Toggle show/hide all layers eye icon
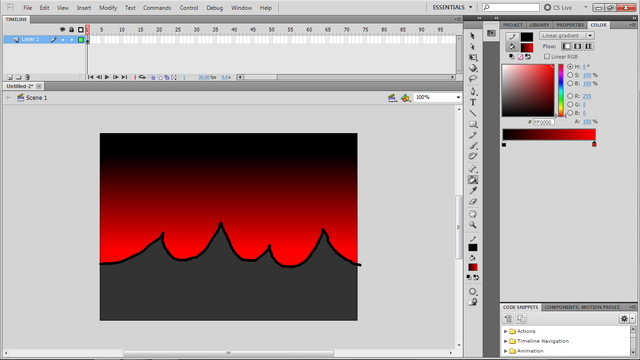This screenshot has width=640, height=360. pyautogui.click(x=62, y=30)
